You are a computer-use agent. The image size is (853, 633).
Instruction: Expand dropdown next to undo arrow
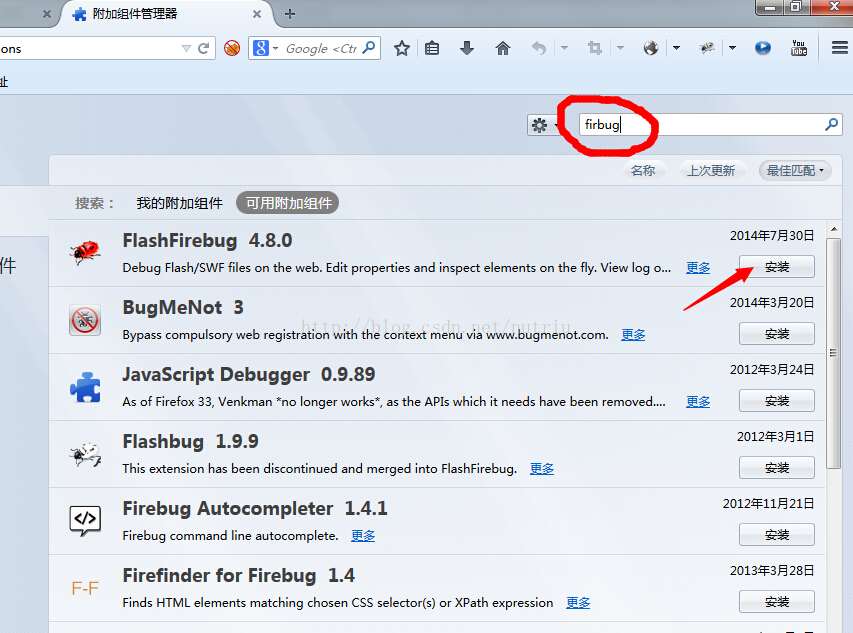pos(564,48)
